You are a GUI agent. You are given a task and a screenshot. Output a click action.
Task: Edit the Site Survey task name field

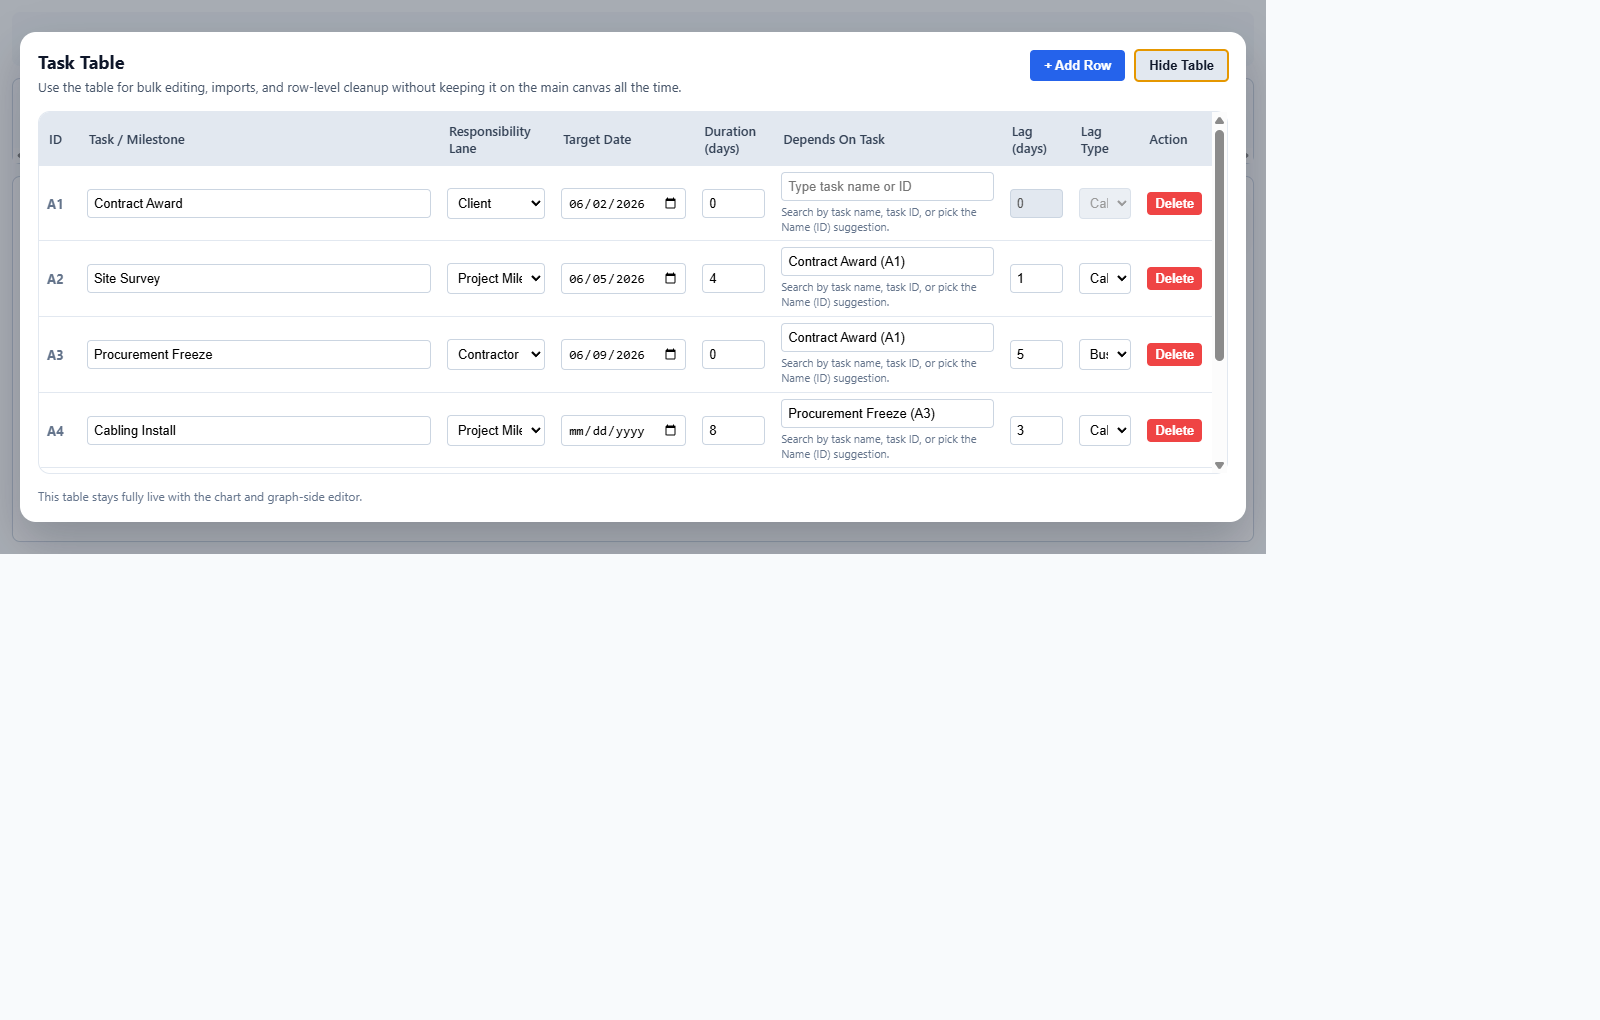pyautogui.click(x=259, y=278)
